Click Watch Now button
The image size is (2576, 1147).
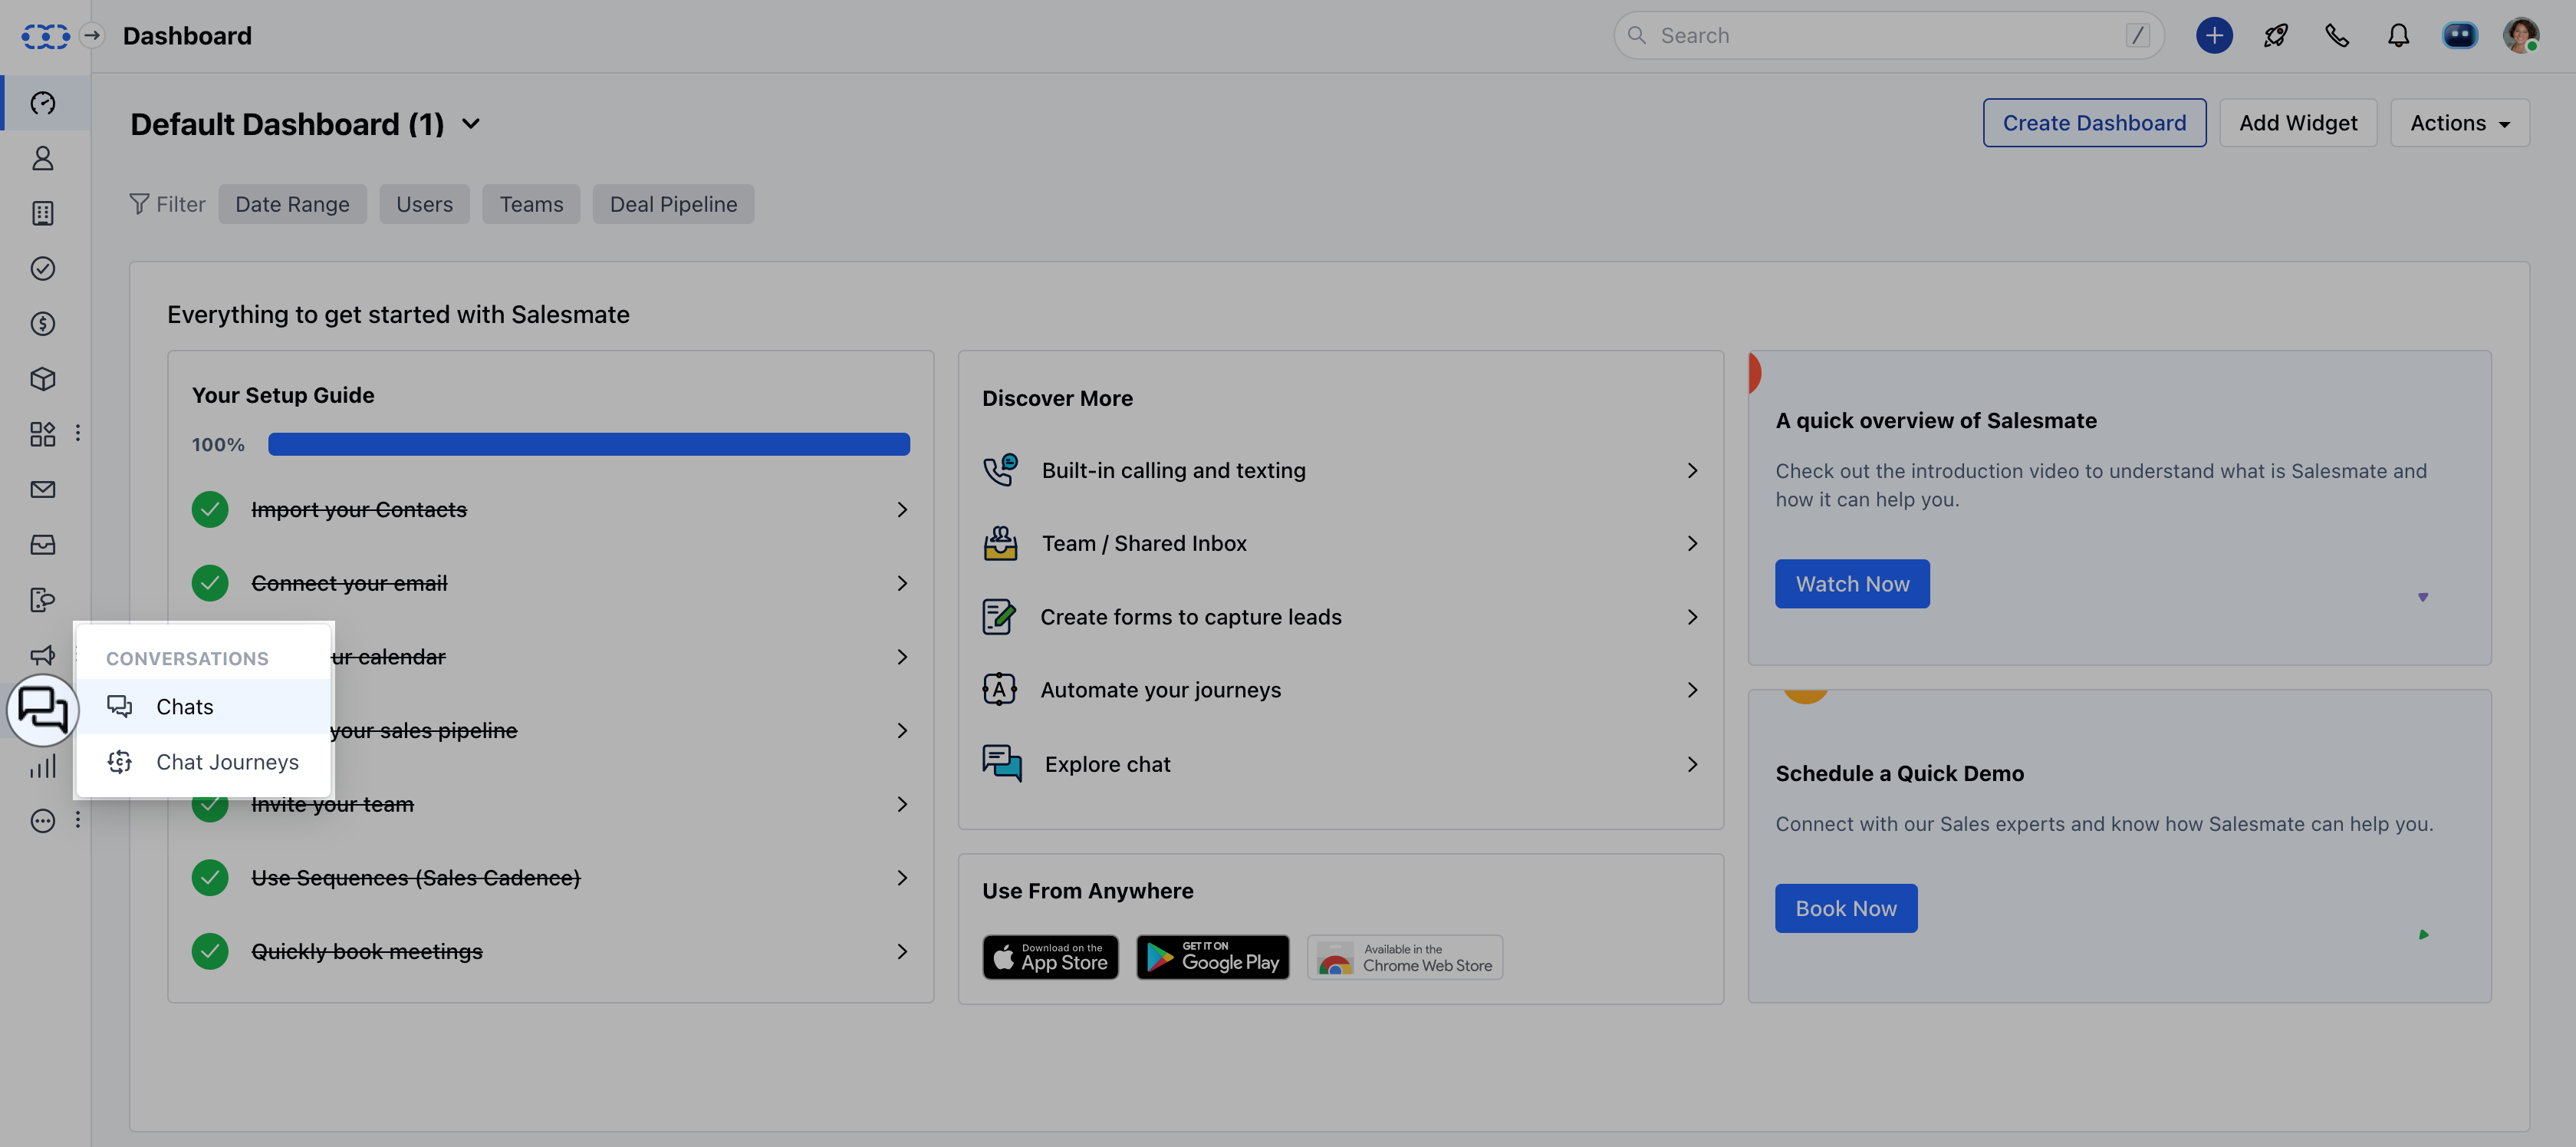[x=1852, y=583]
